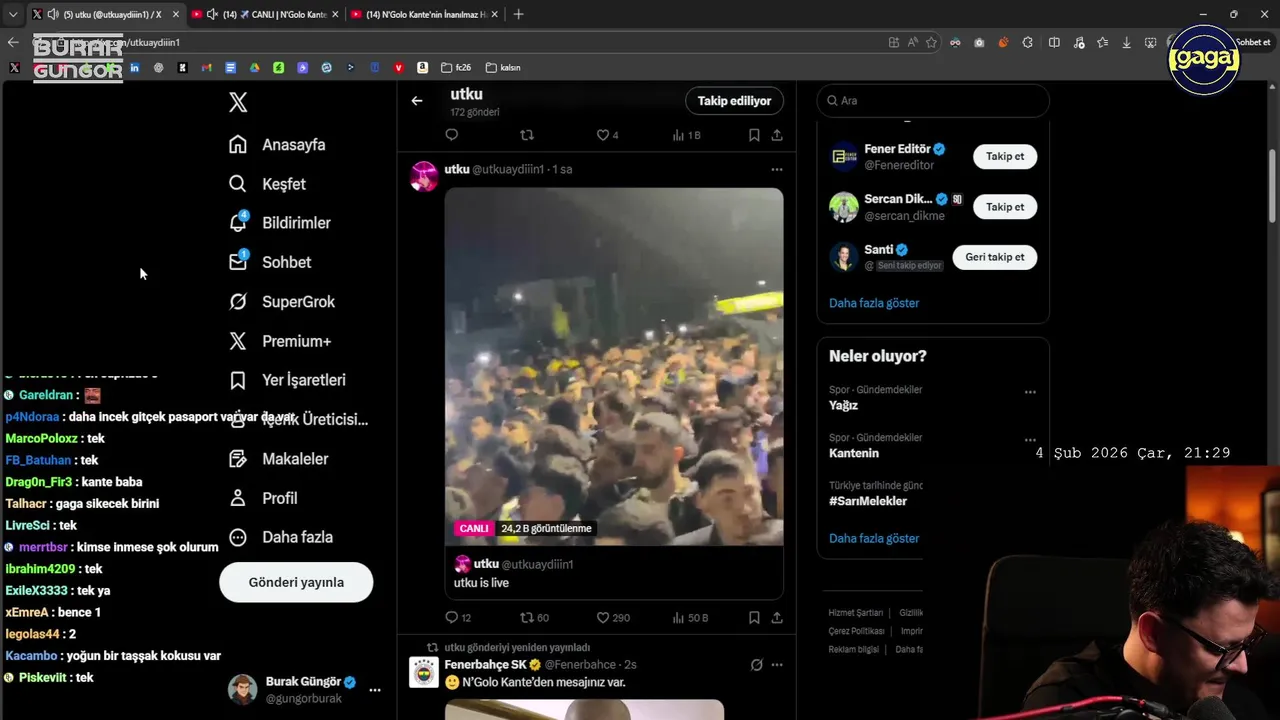Click the Takip ediliyor button

(x=734, y=101)
